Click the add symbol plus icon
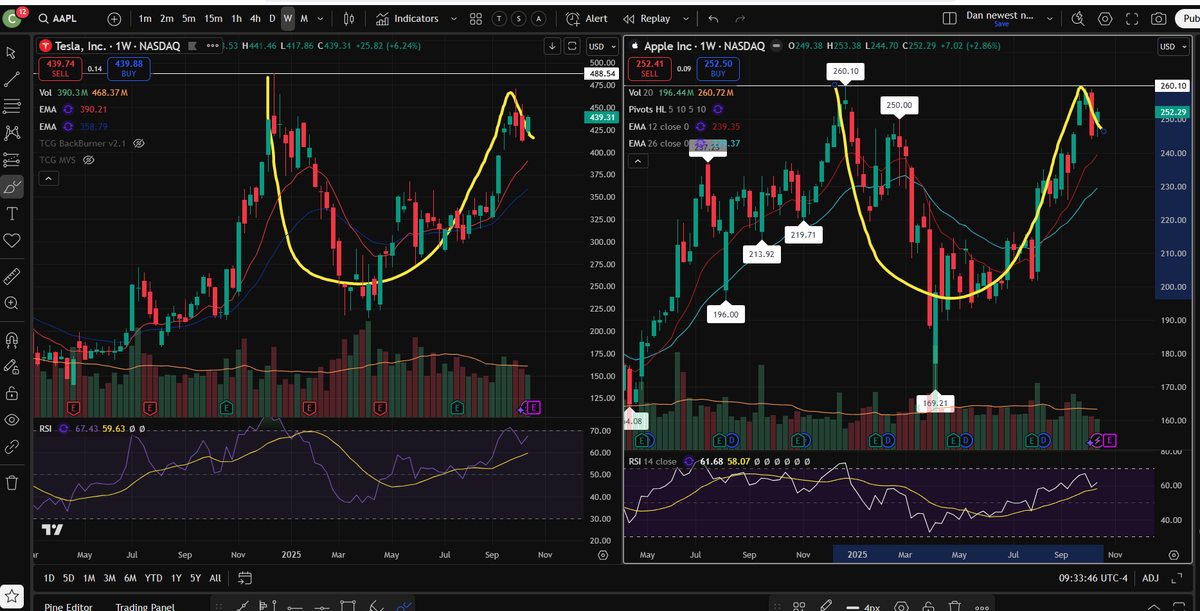This screenshot has width=1200, height=611. tap(114, 19)
